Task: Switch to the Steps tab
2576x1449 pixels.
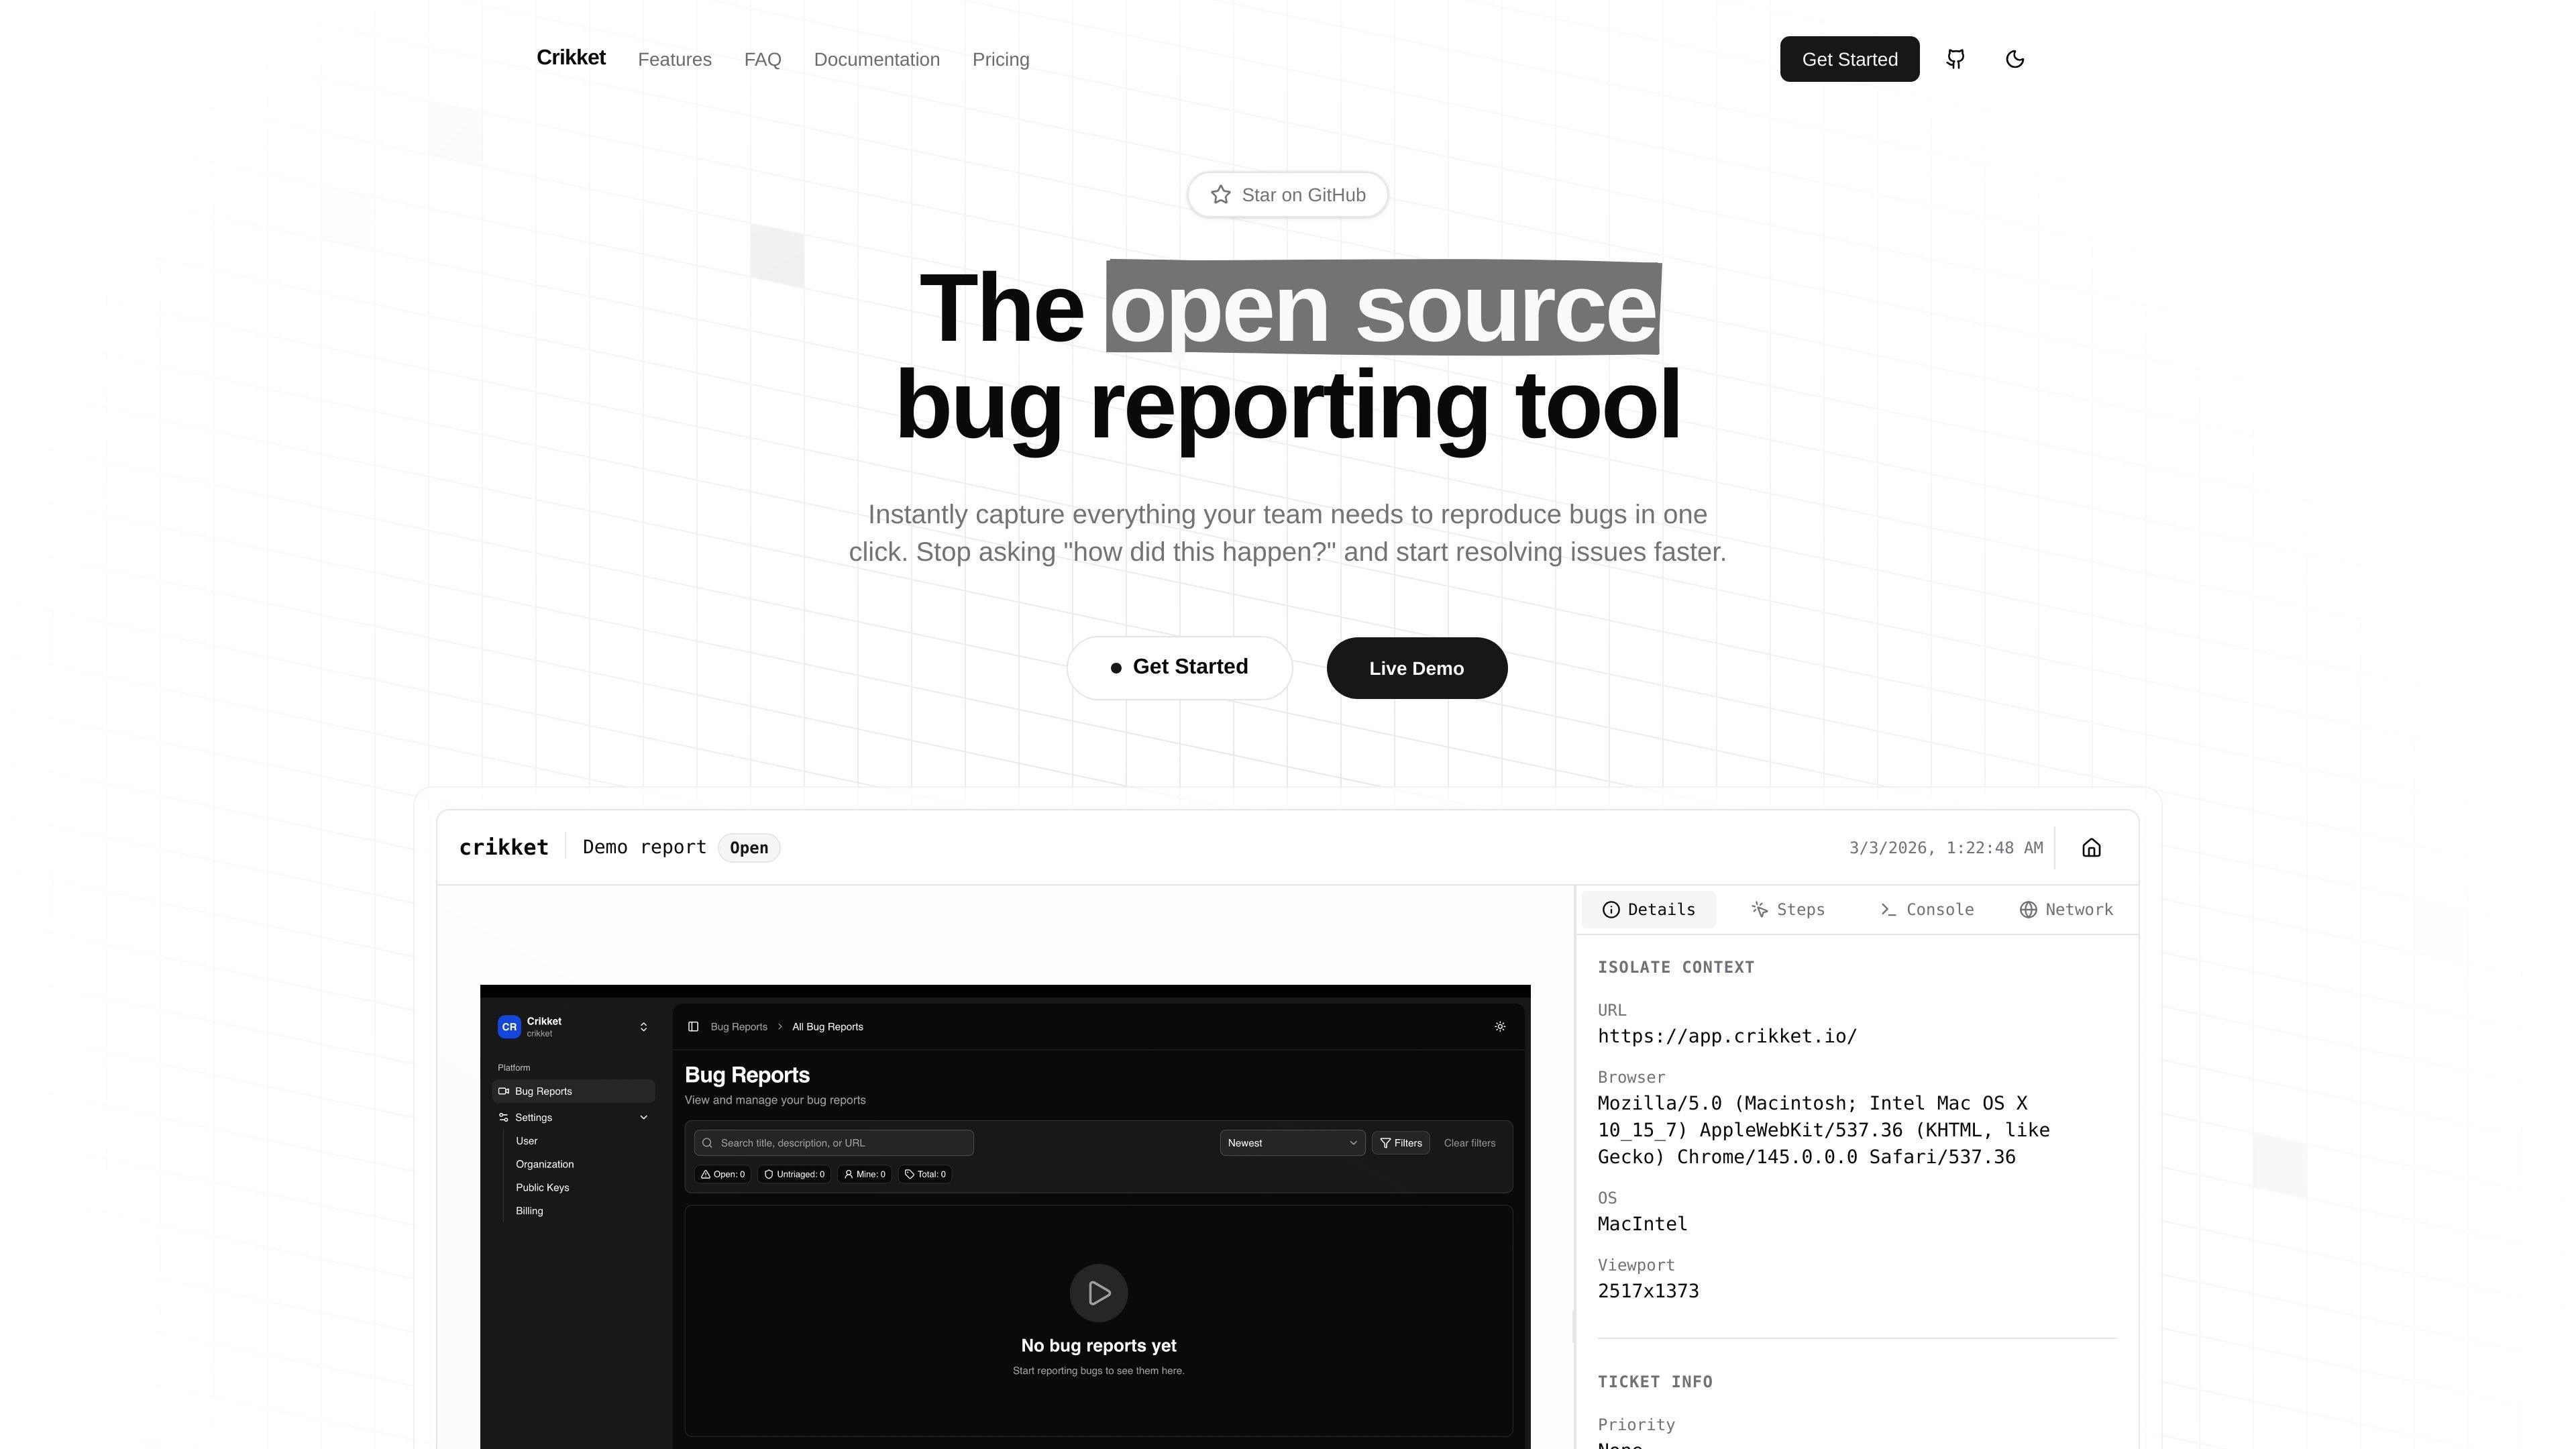Action: pyautogui.click(x=1787, y=910)
